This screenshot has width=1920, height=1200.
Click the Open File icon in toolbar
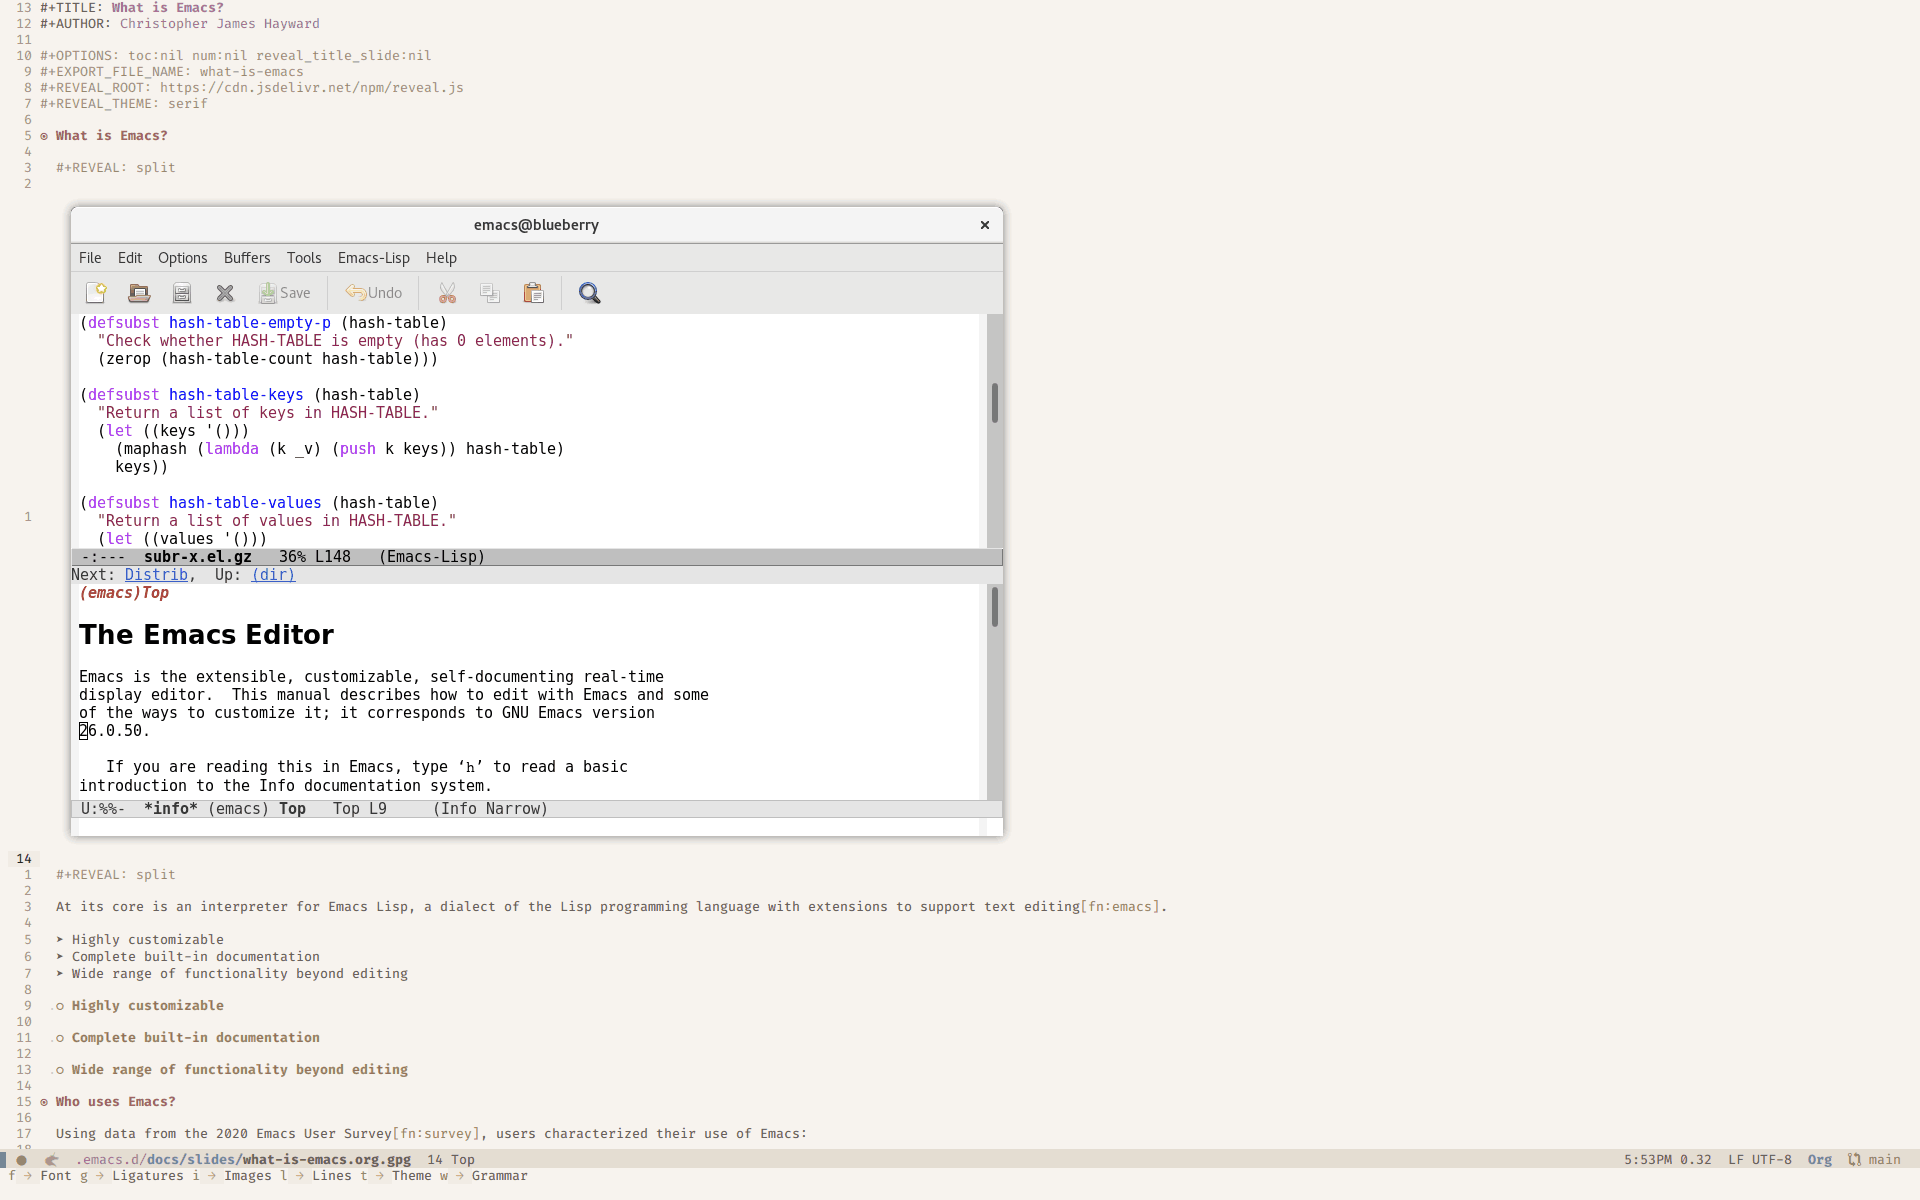pyautogui.click(x=138, y=293)
